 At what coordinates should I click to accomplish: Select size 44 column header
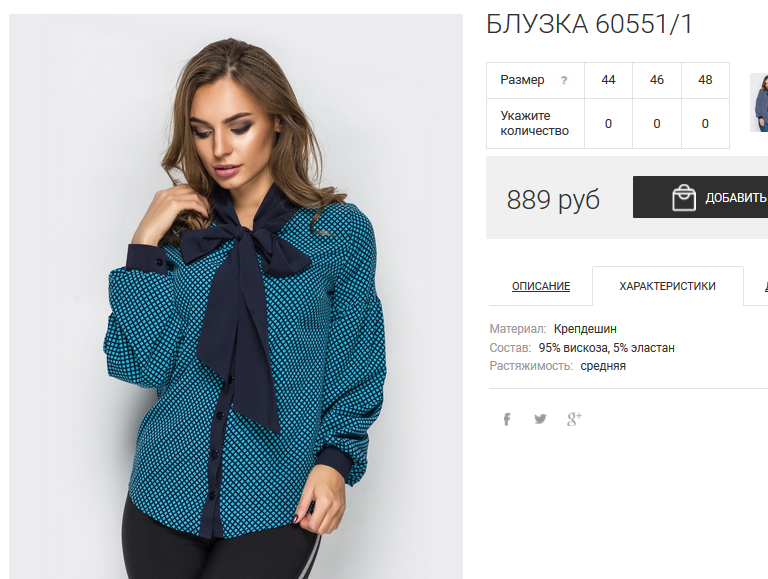pos(608,80)
